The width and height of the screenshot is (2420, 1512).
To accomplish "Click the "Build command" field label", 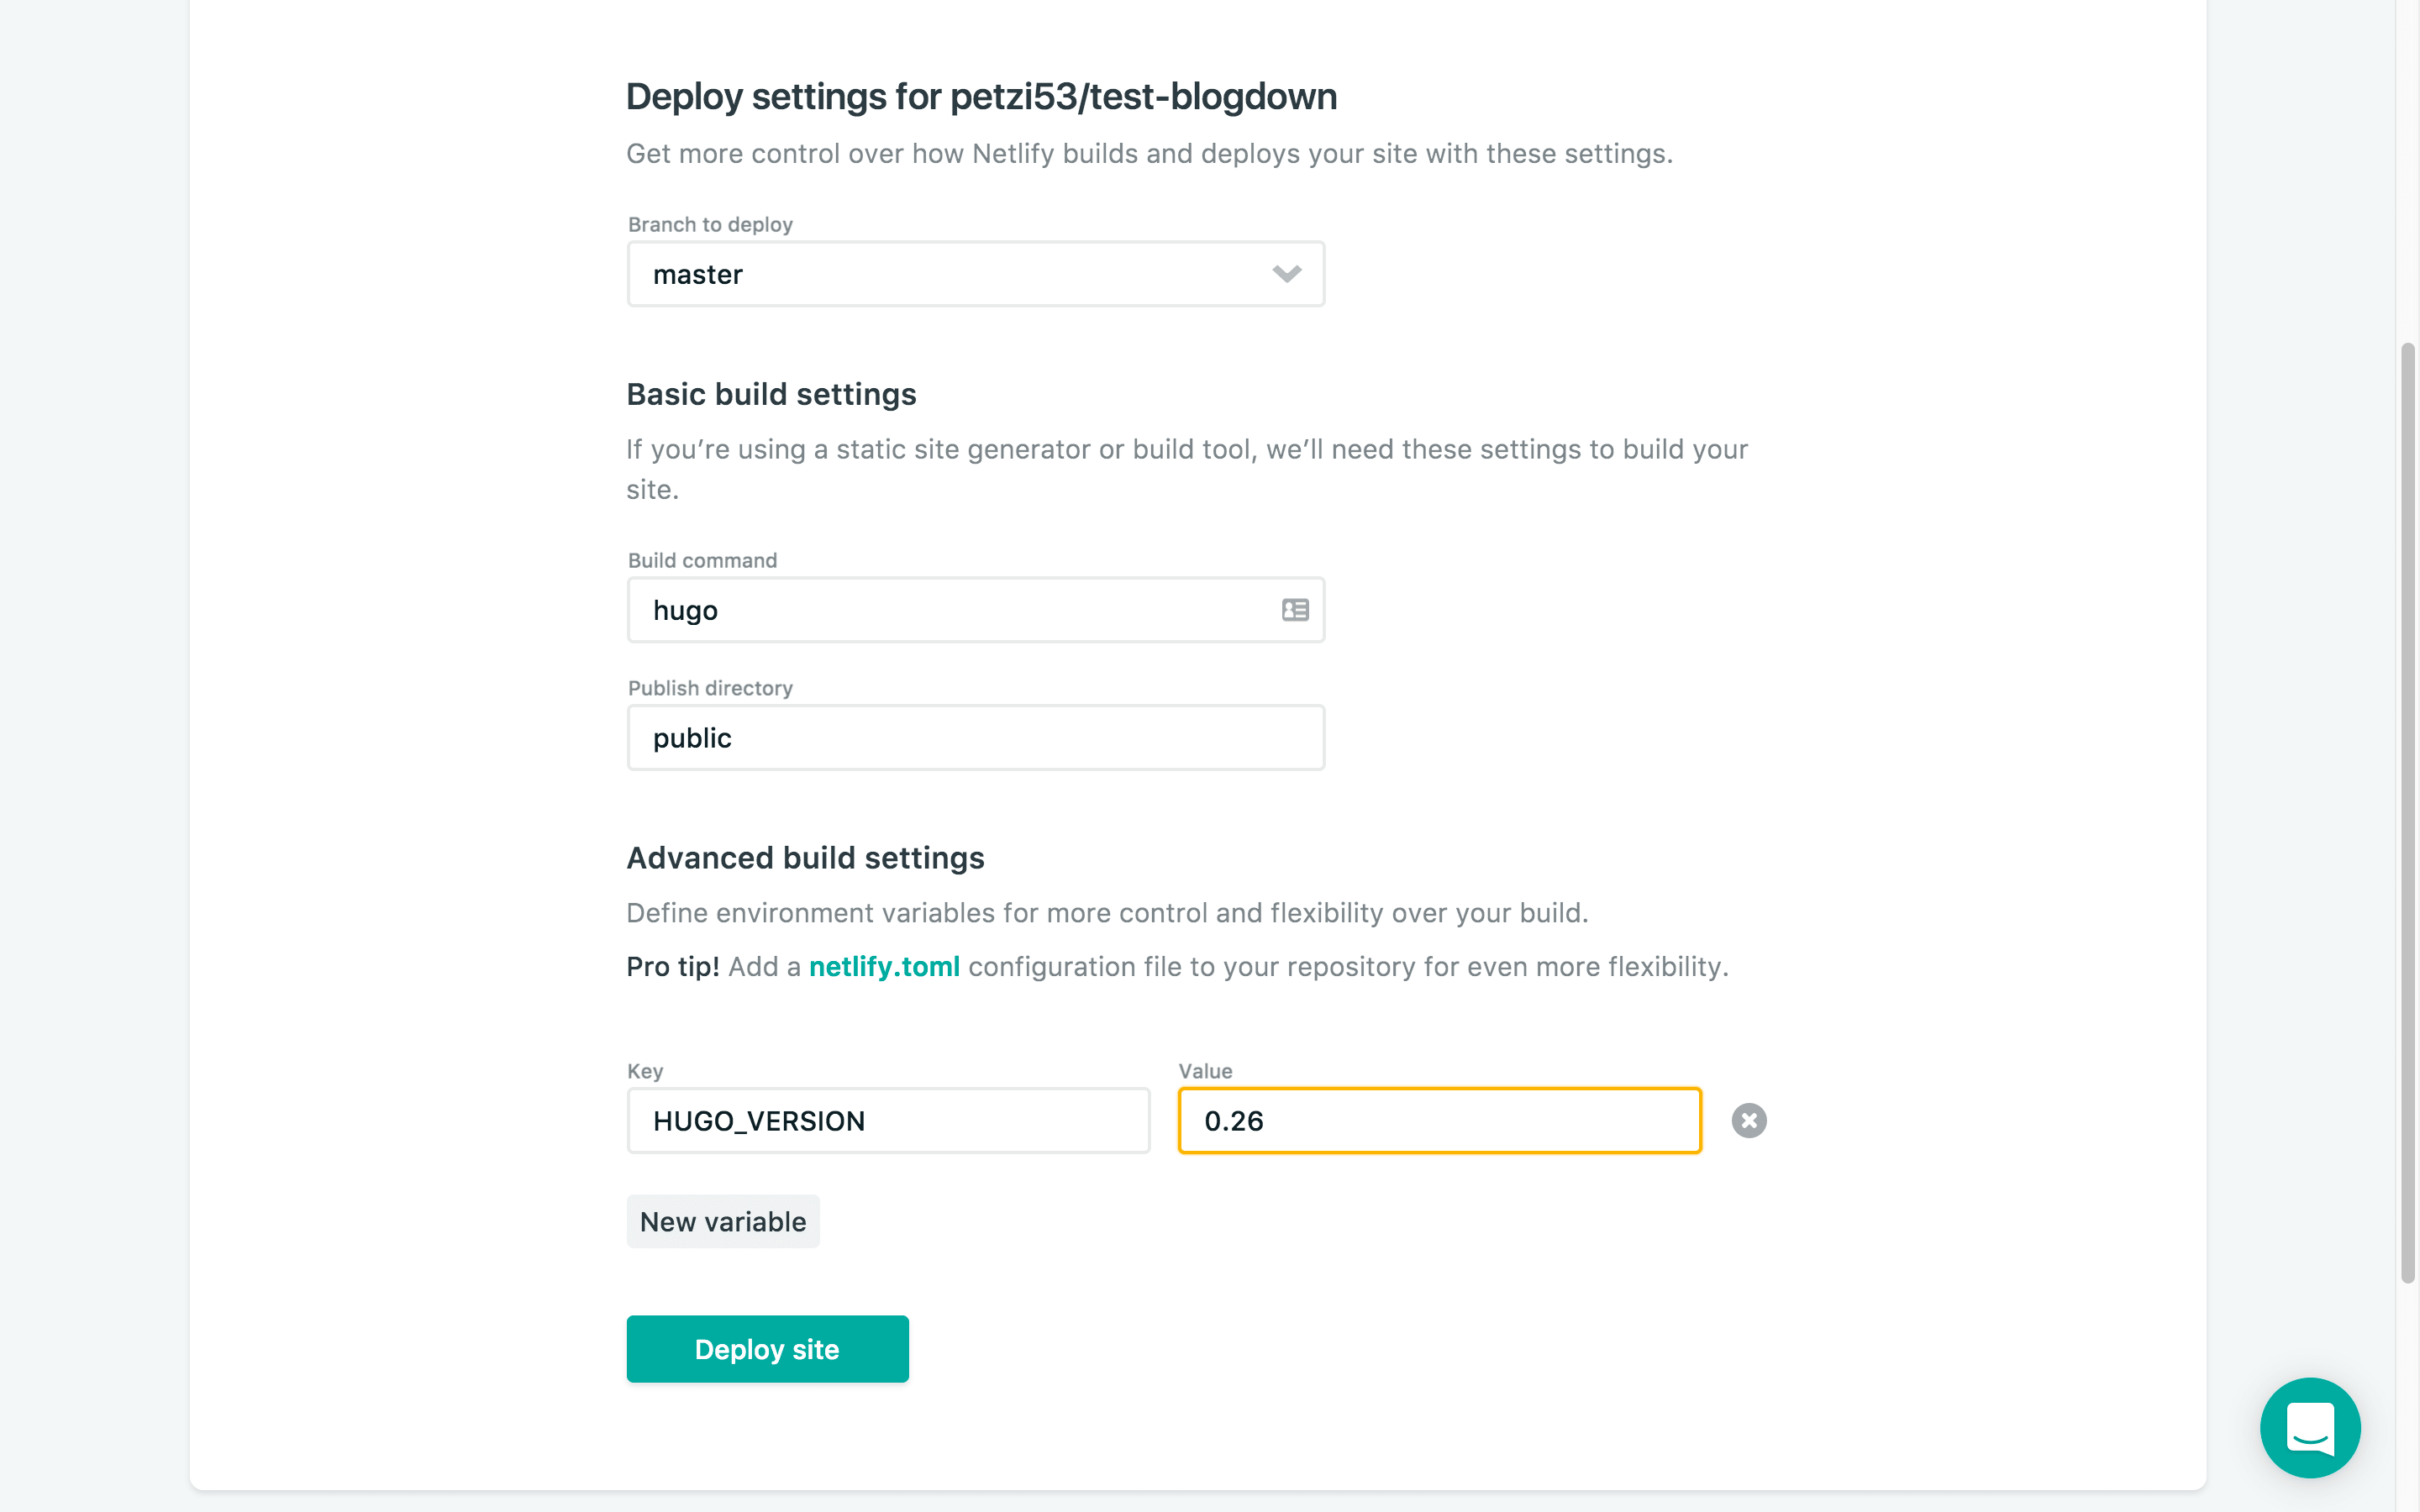I will click(x=702, y=561).
